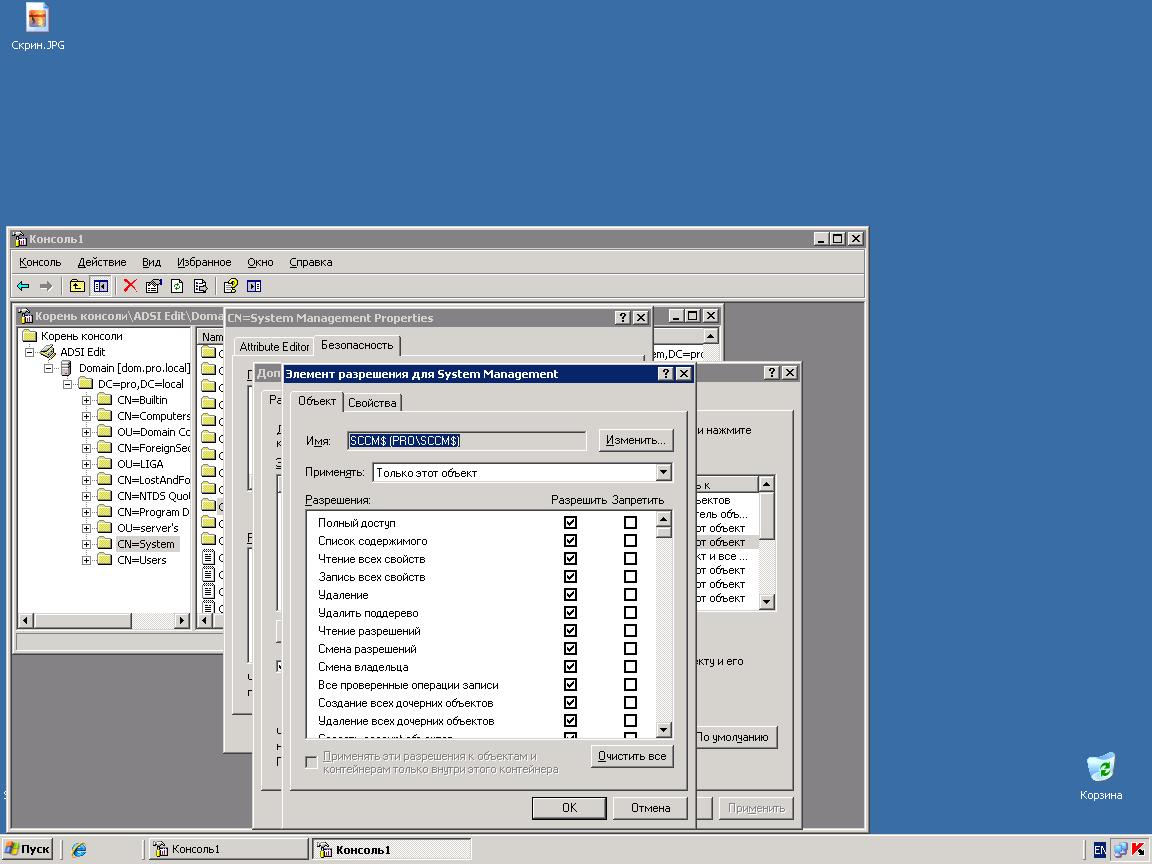This screenshot has height=864, width=1152.
Task: Click the Изменить... button
Action: pyautogui.click(x=635, y=440)
